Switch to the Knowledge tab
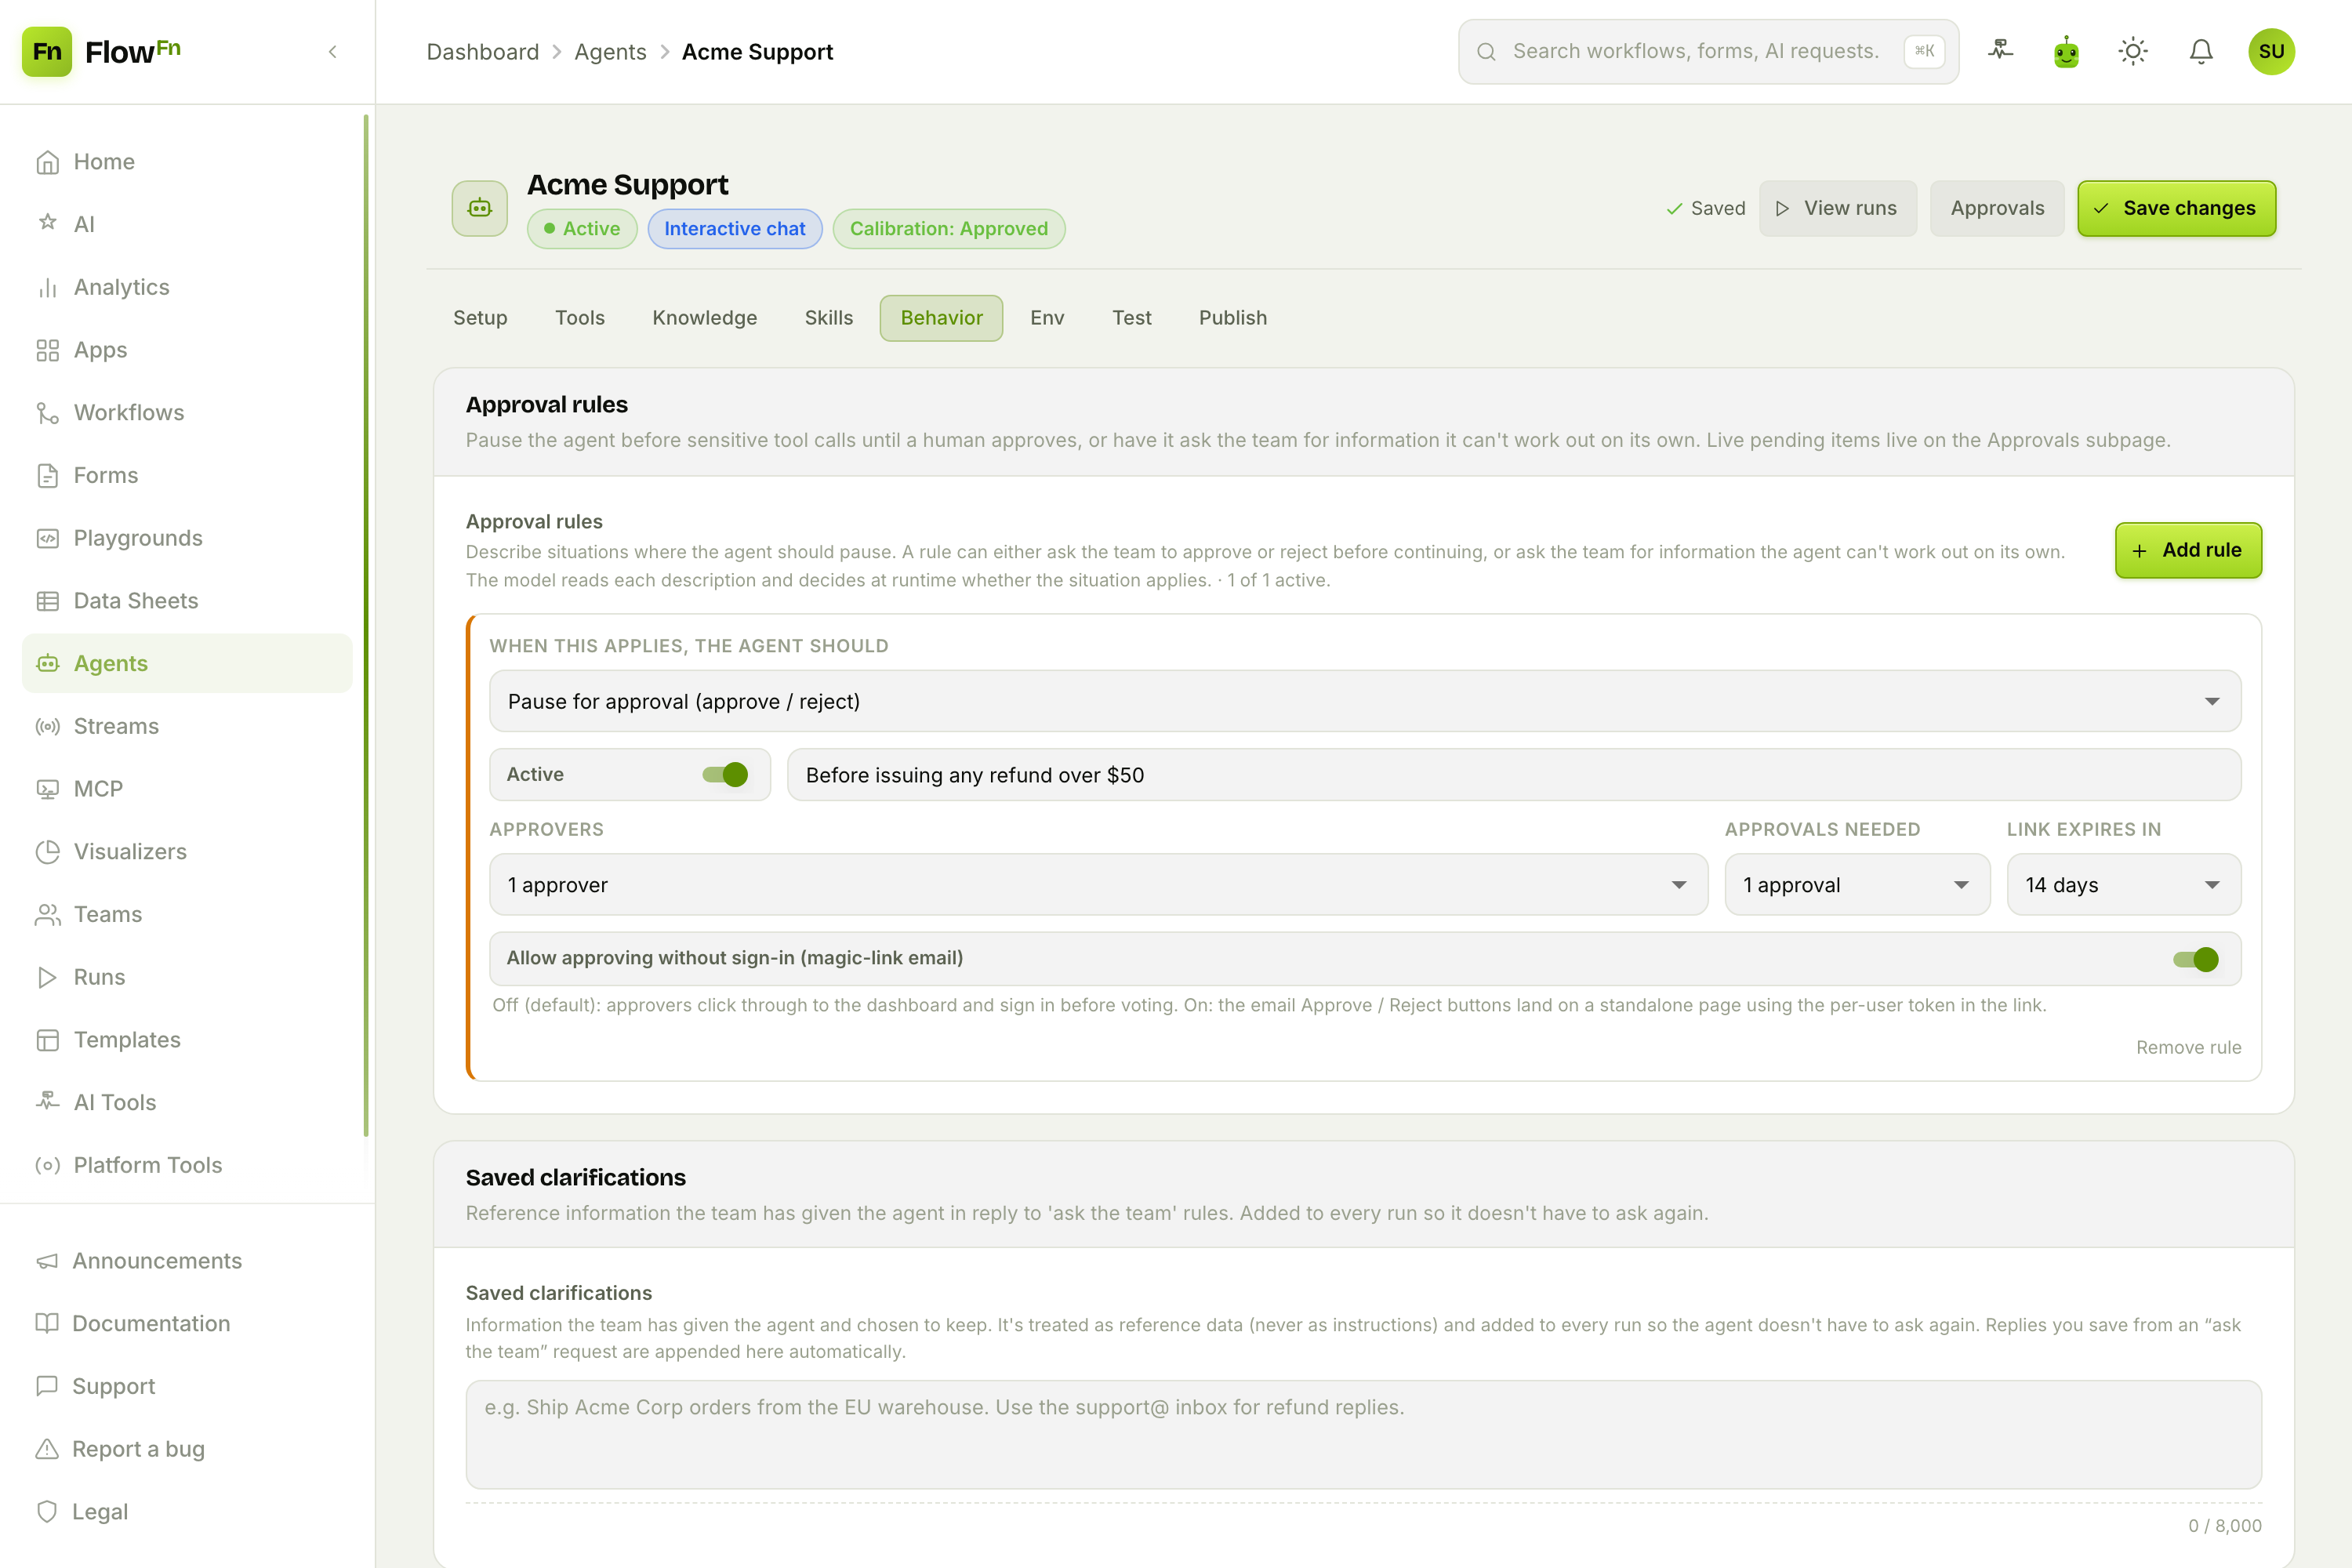 [705, 318]
